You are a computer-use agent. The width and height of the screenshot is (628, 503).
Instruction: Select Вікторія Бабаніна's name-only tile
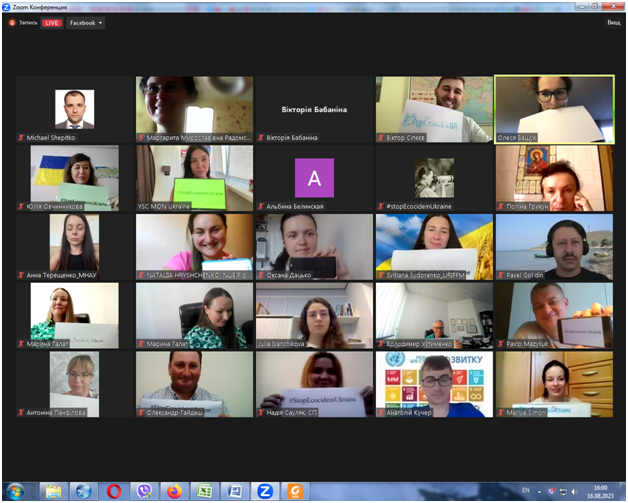coord(314,109)
